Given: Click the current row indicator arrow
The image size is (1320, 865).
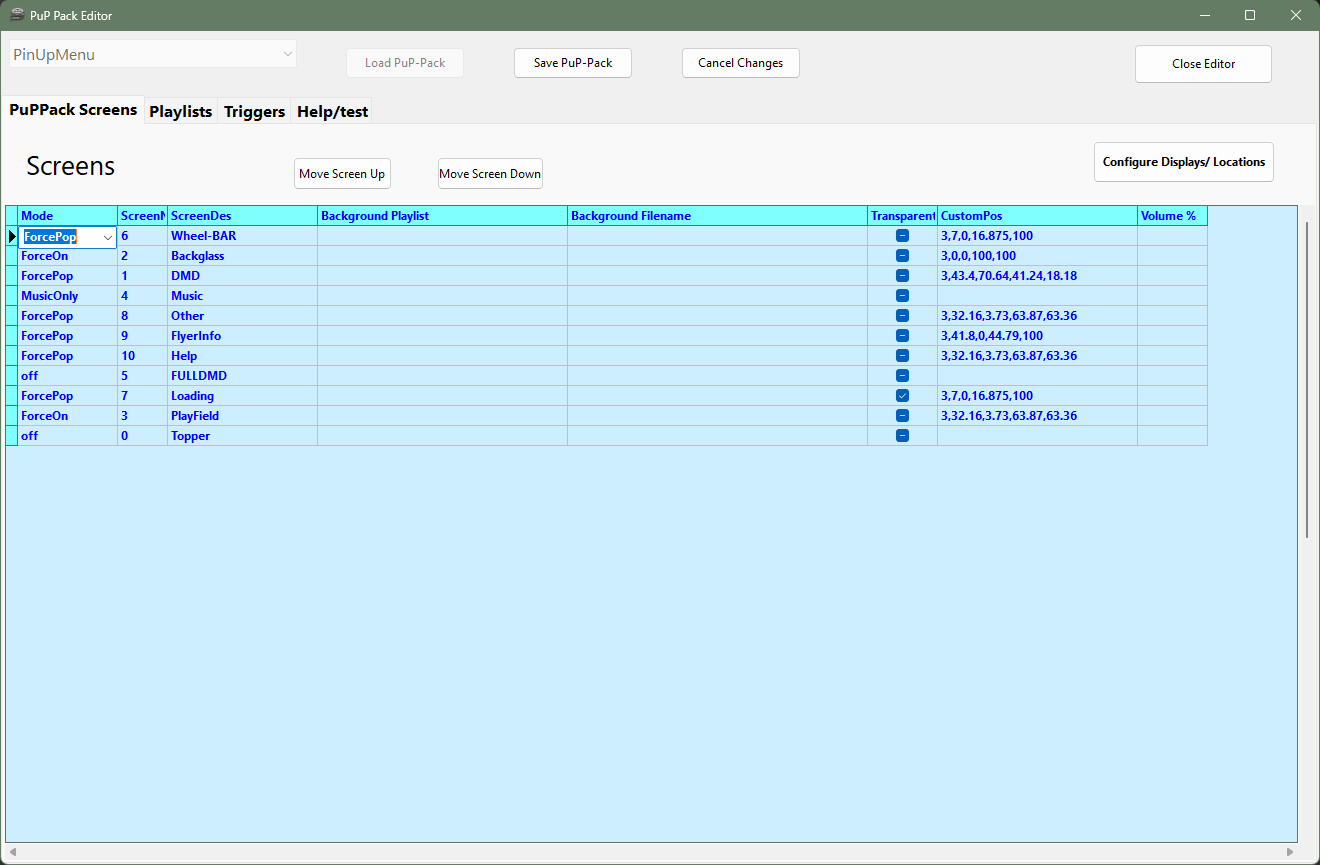Looking at the screenshot, I should tap(12, 237).
